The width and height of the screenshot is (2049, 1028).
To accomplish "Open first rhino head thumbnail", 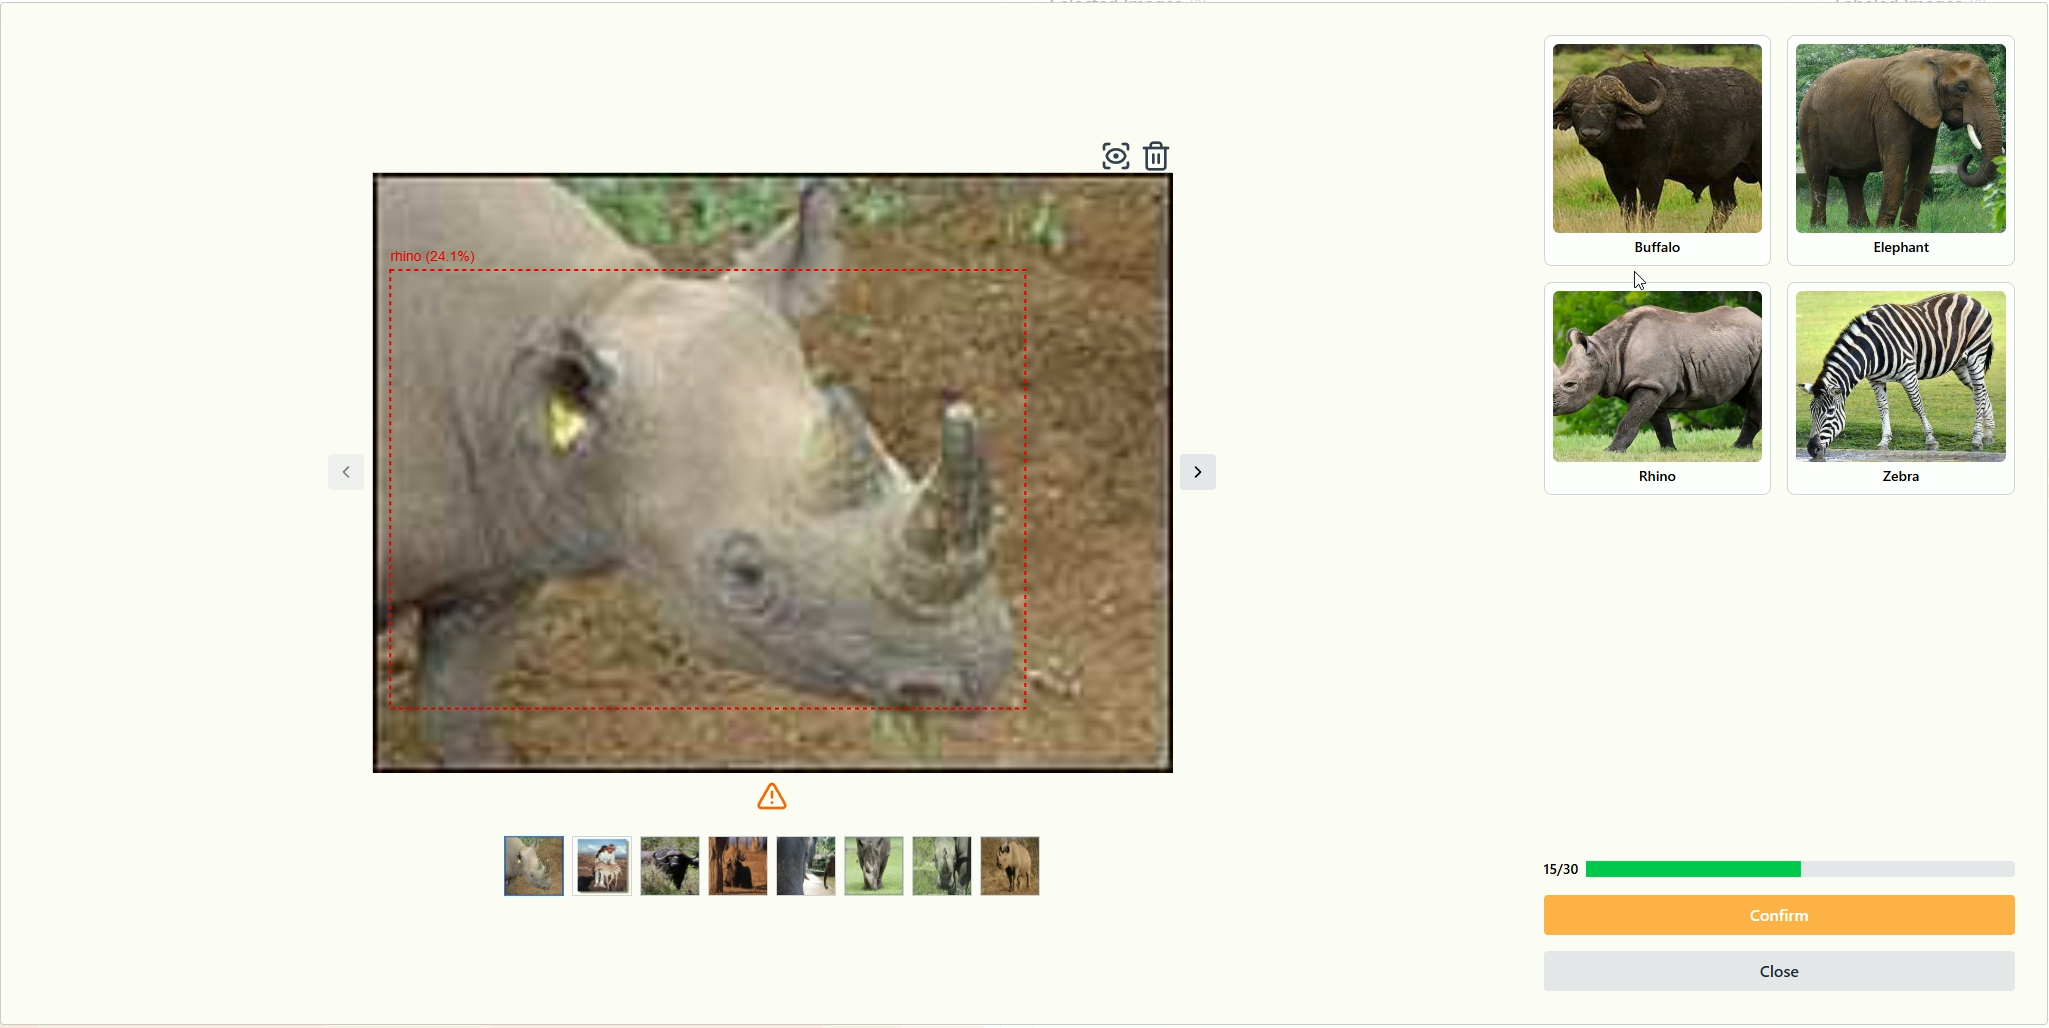I will tap(534, 866).
